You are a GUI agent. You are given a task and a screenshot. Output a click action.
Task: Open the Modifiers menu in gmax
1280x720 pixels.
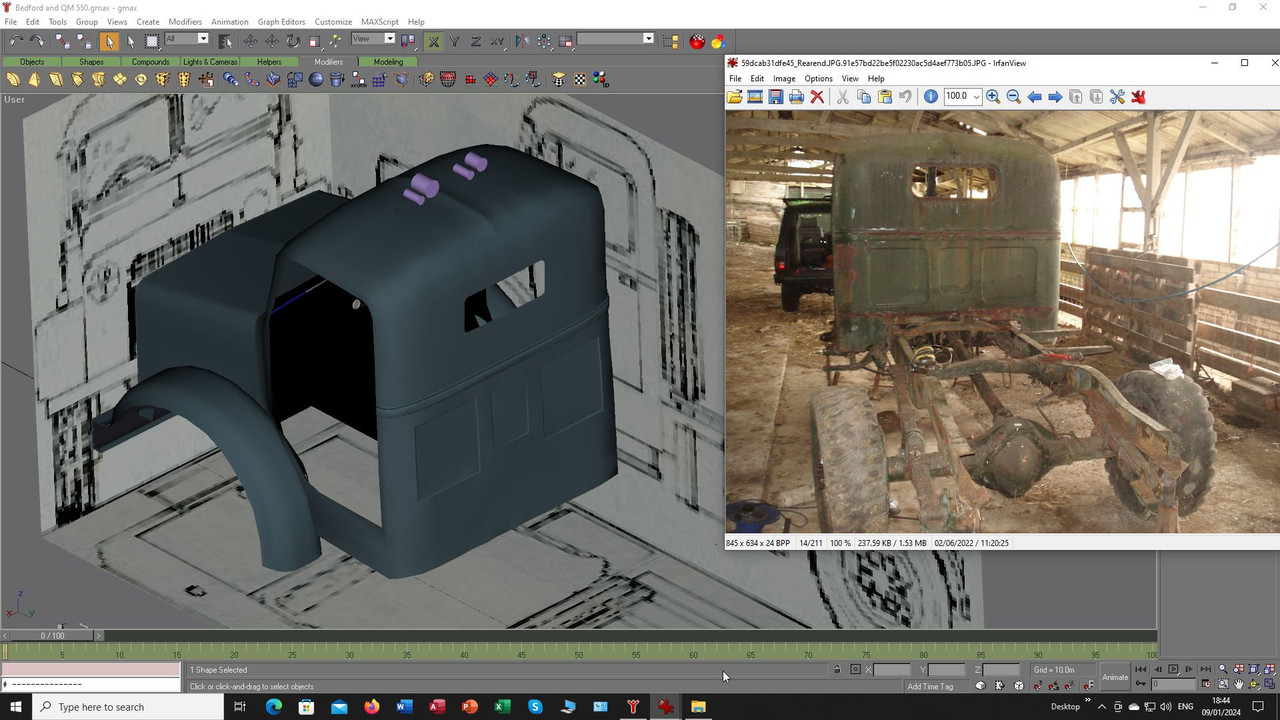coord(184,21)
